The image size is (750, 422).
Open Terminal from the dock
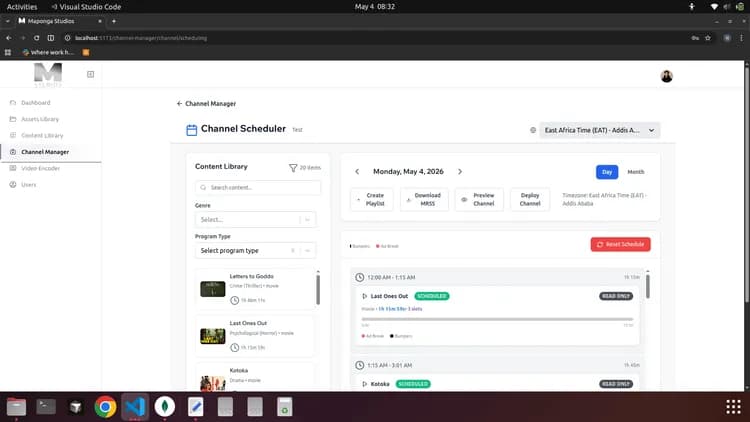(46, 407)
